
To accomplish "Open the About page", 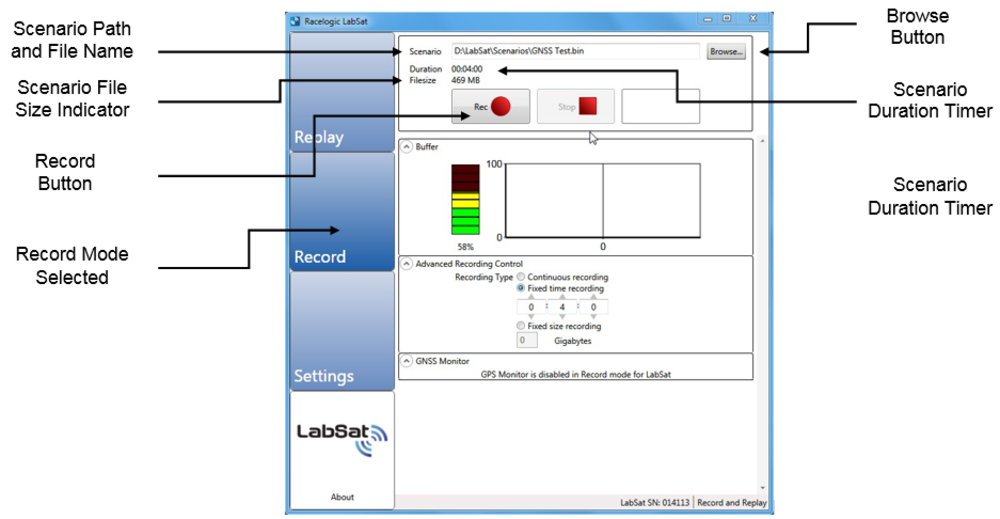I will 342,497.
